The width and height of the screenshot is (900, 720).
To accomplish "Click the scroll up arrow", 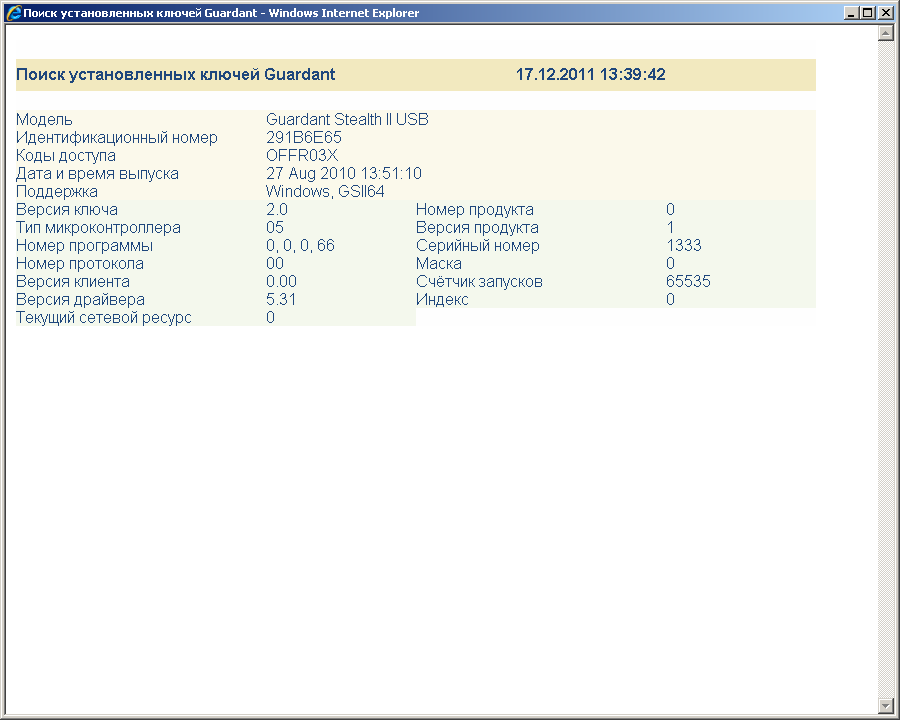I will click(885, 33).
